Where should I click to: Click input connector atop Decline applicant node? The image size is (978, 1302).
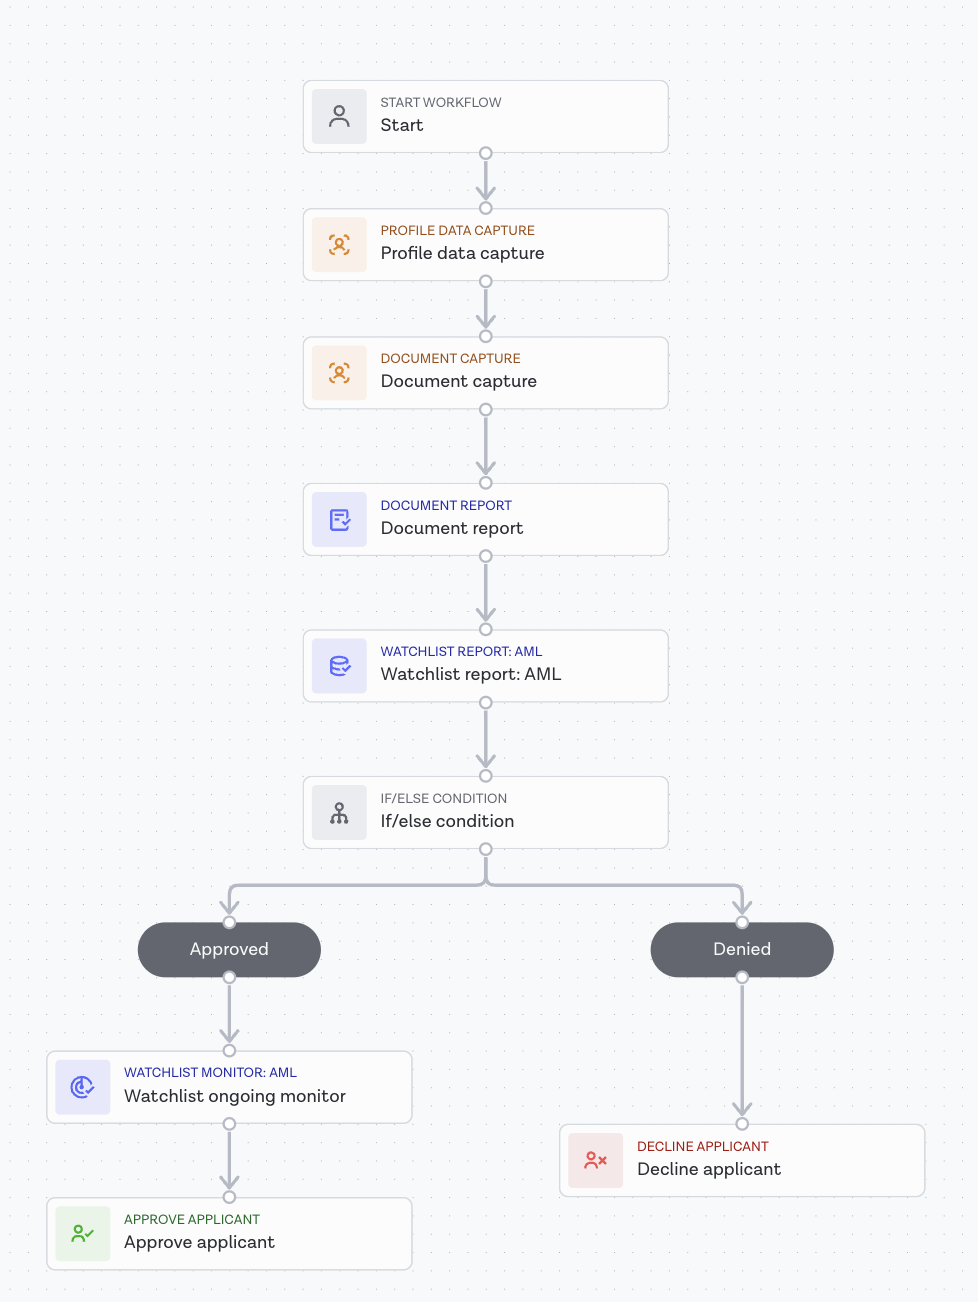point(742,1124)
